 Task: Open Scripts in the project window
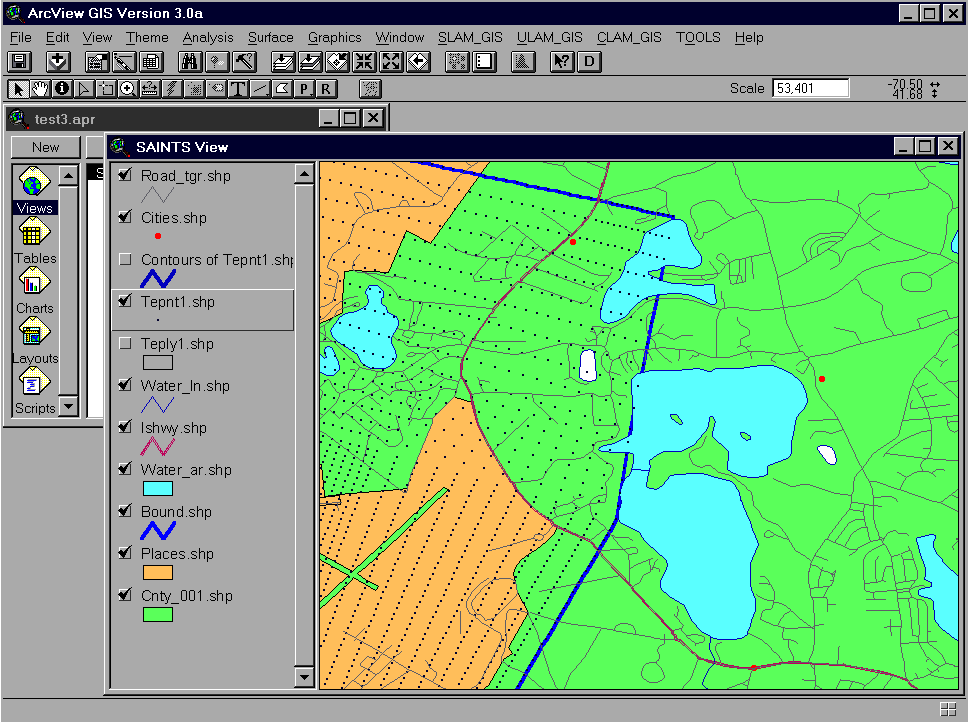pyautogui.click(x=35, y=391)
